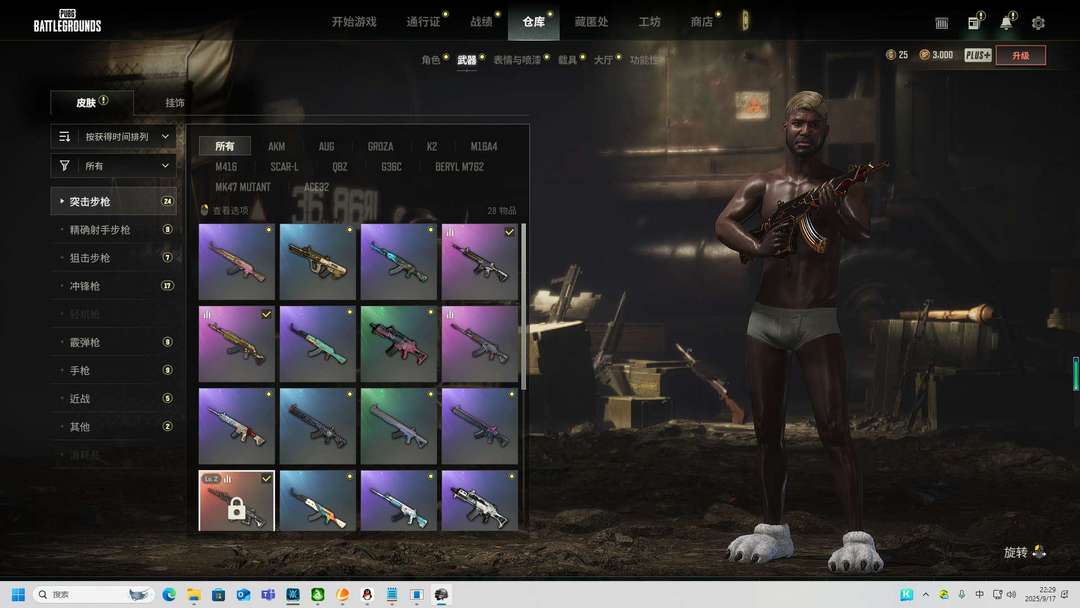Open the Windows Start menu

[19, 594]
